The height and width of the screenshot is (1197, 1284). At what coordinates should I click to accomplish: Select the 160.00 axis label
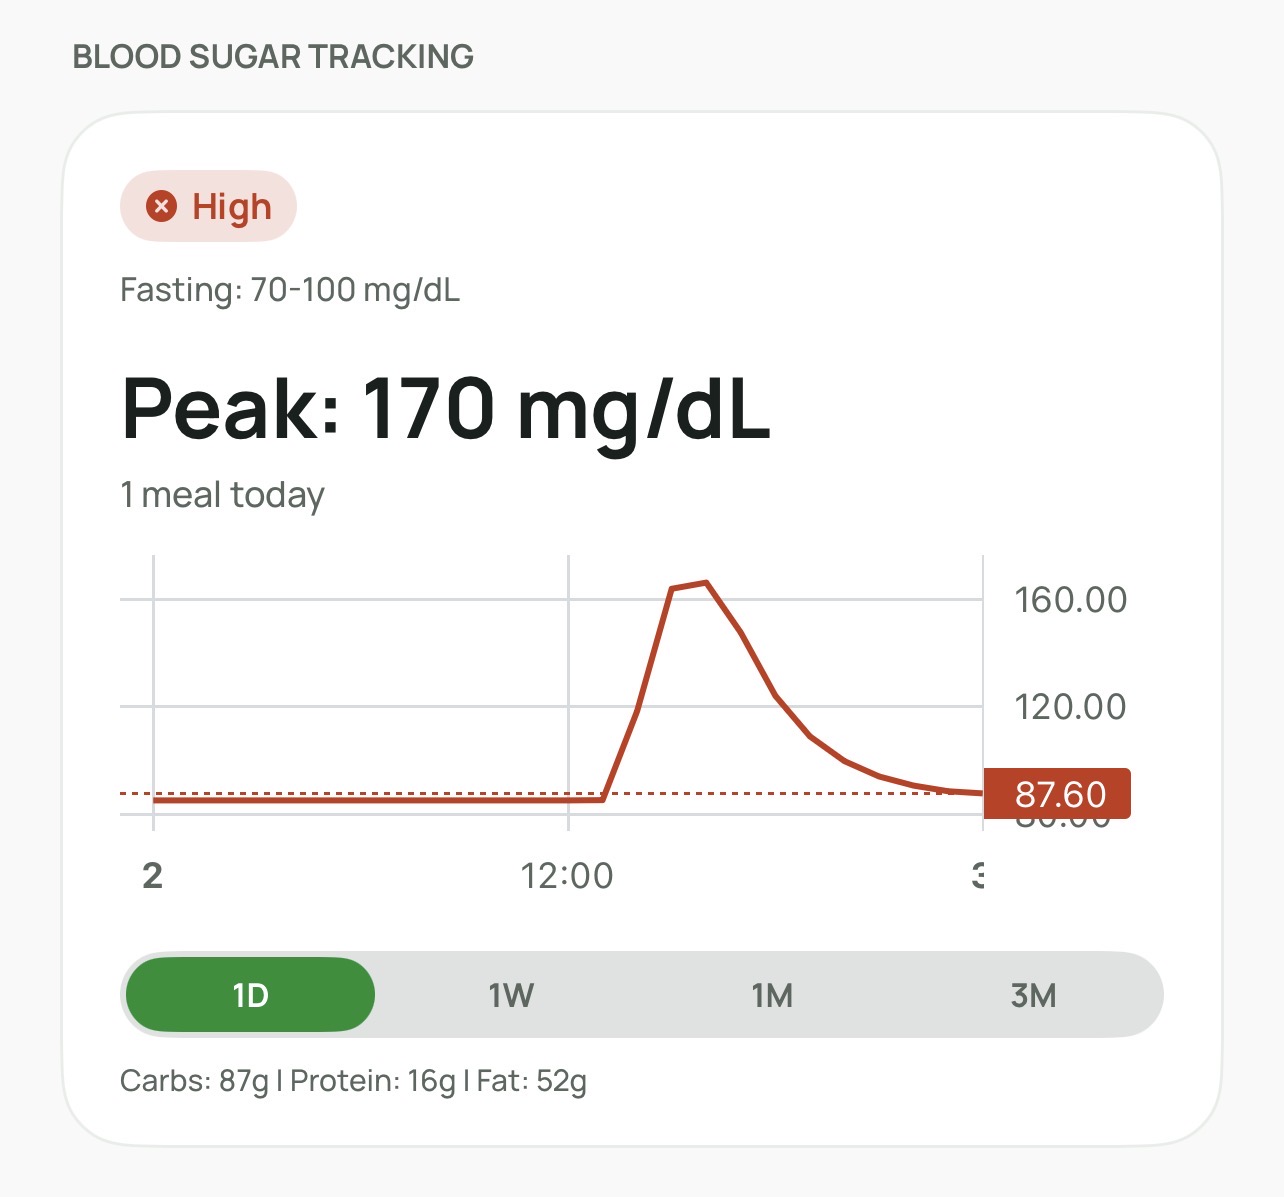pyautogui.click(x=1071, y=600)
